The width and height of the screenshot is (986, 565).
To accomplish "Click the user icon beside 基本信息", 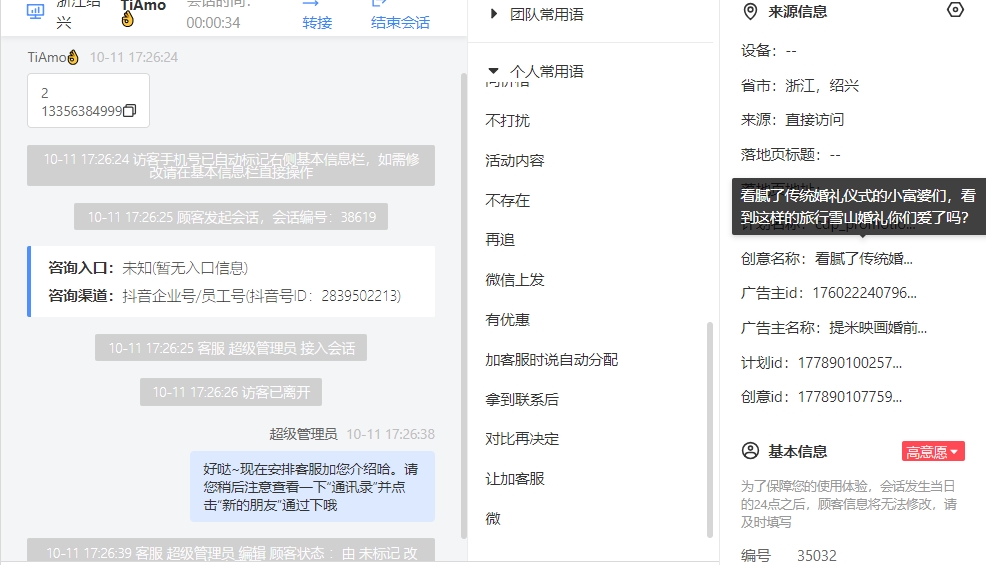I will click(x=750, y=451).
